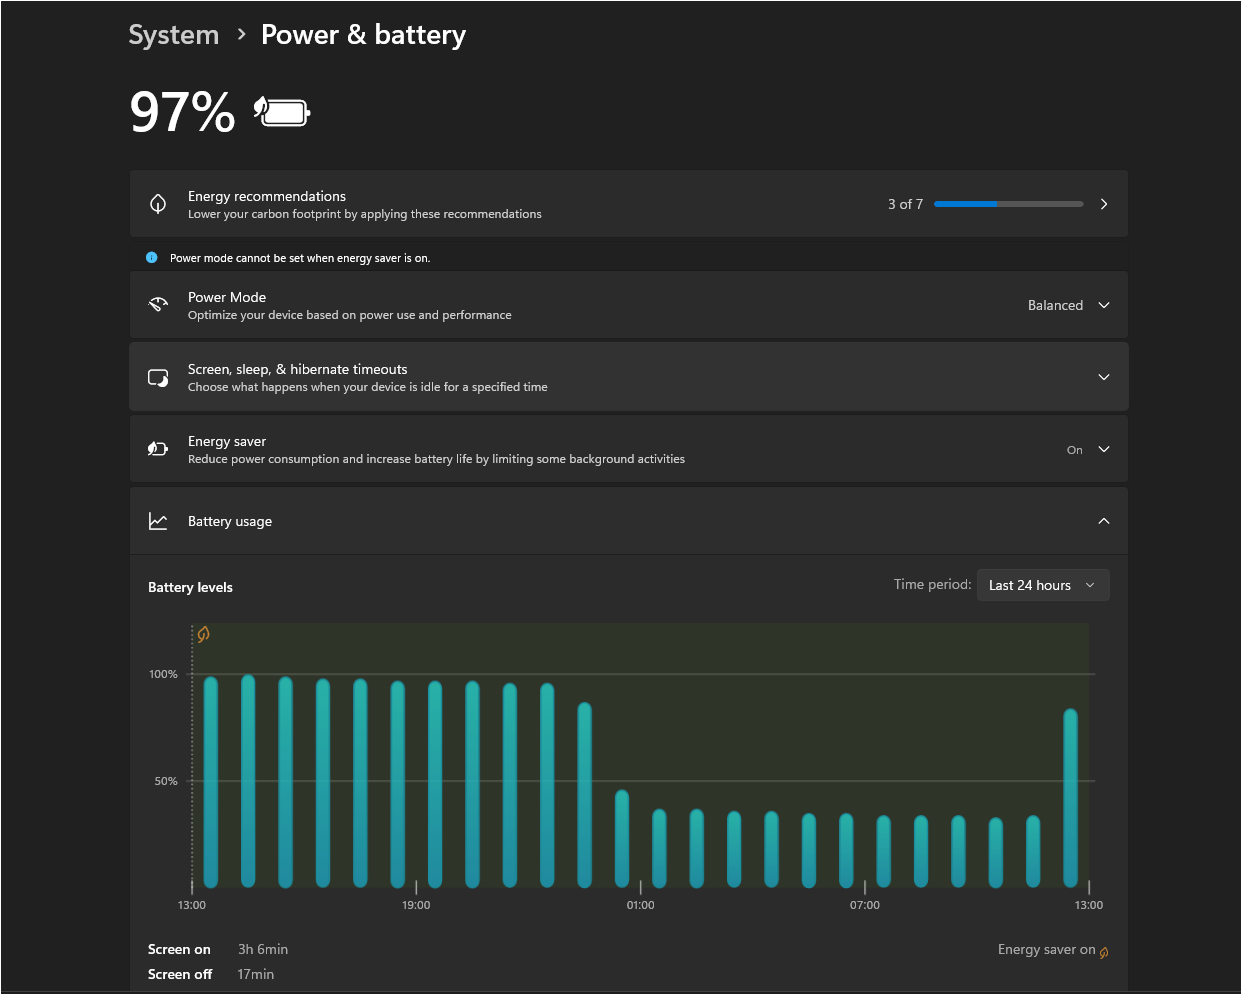
Task: Click the Battery usage chart icon
Action: pyautogui.click(x=158, y=521)
